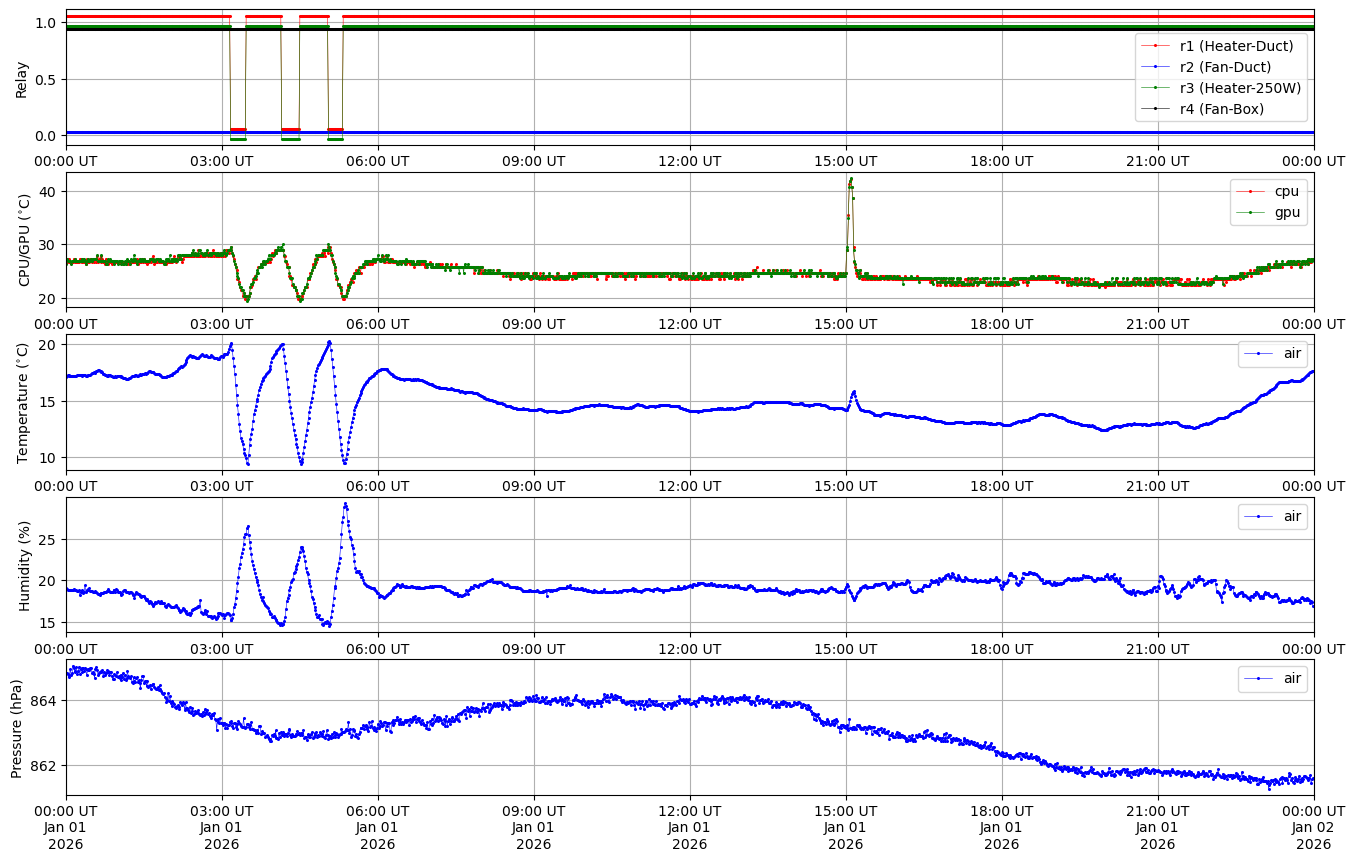
Task: Select r4 (Fan-Box) in the relay legend
Action: click(x=1221, y=109)
